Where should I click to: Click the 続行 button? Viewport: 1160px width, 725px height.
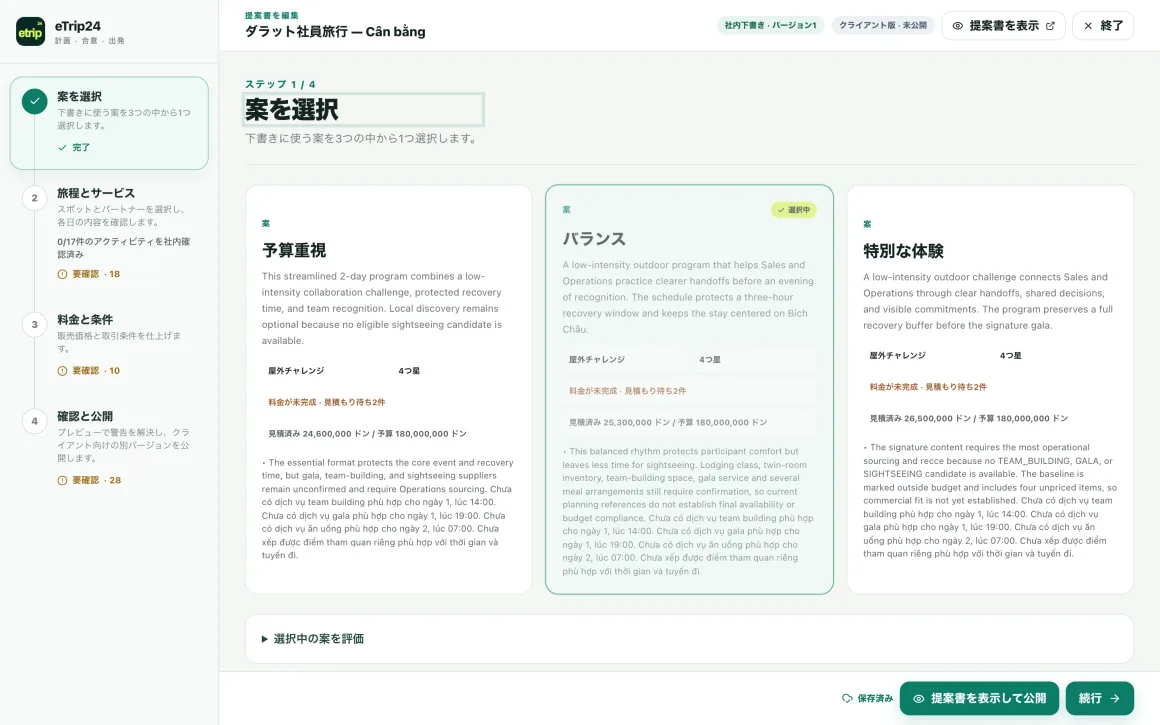(x=1099, y=698)
